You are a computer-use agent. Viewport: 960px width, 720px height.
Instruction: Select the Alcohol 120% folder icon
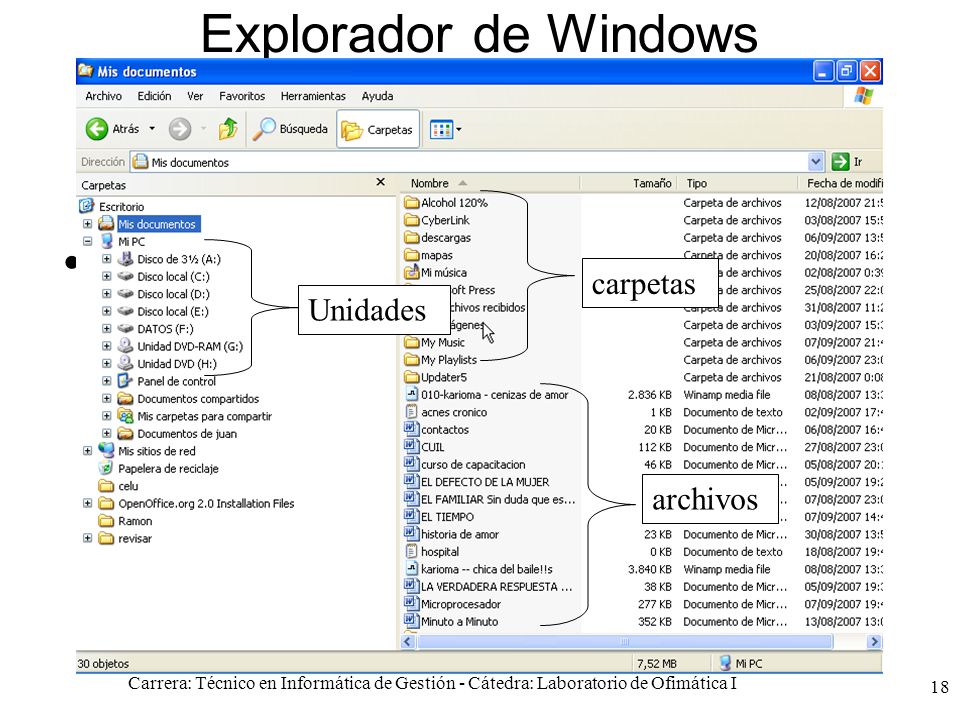coord(411,203)
